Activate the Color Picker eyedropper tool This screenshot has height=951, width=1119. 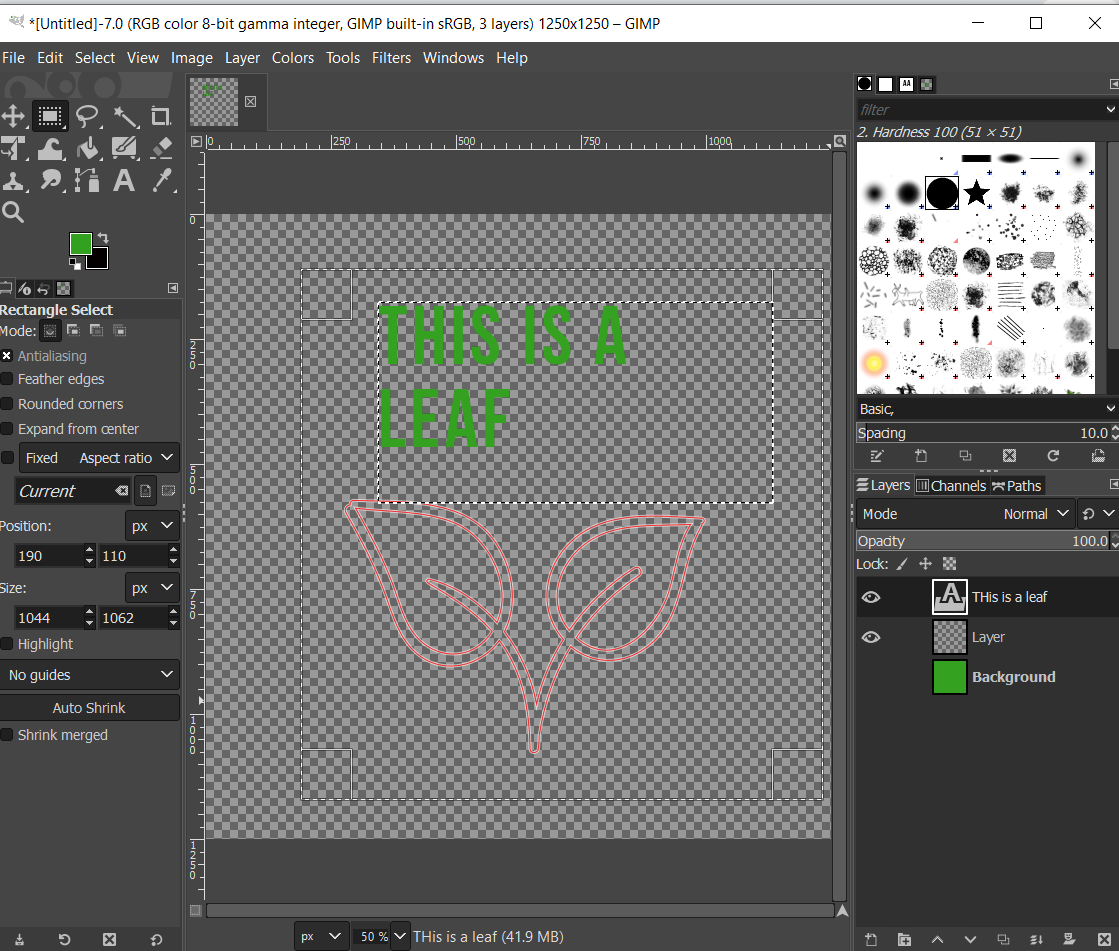pyautogui.click(x=161, y=181)
